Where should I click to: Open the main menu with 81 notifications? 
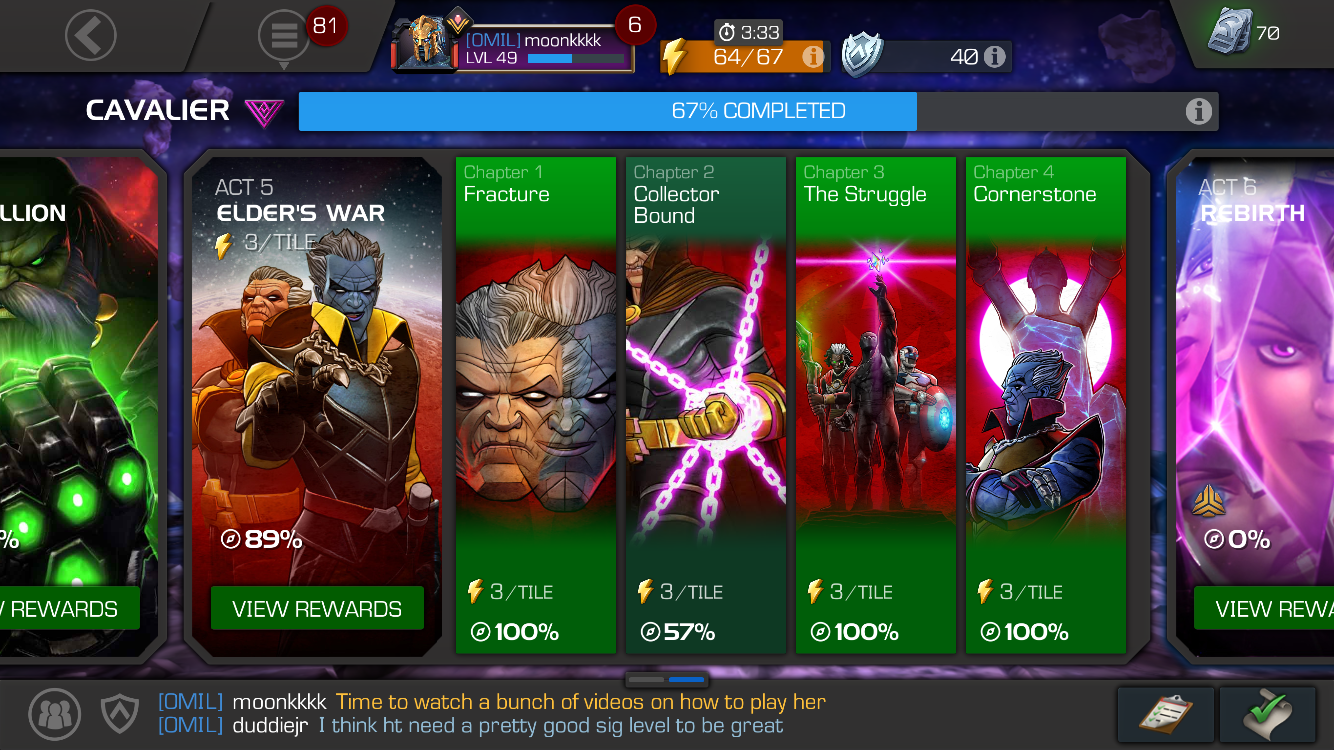tap(284, 36)
